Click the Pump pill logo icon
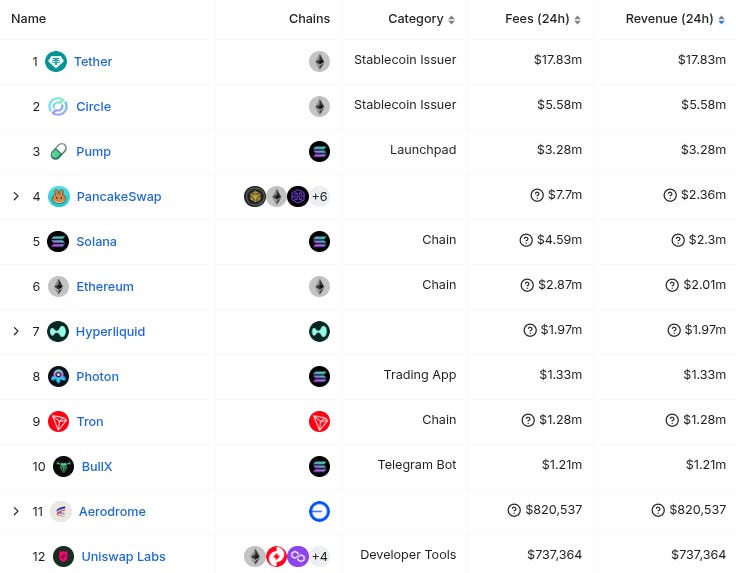The height and width of the screenshot is (573, 736). (58, 152)
